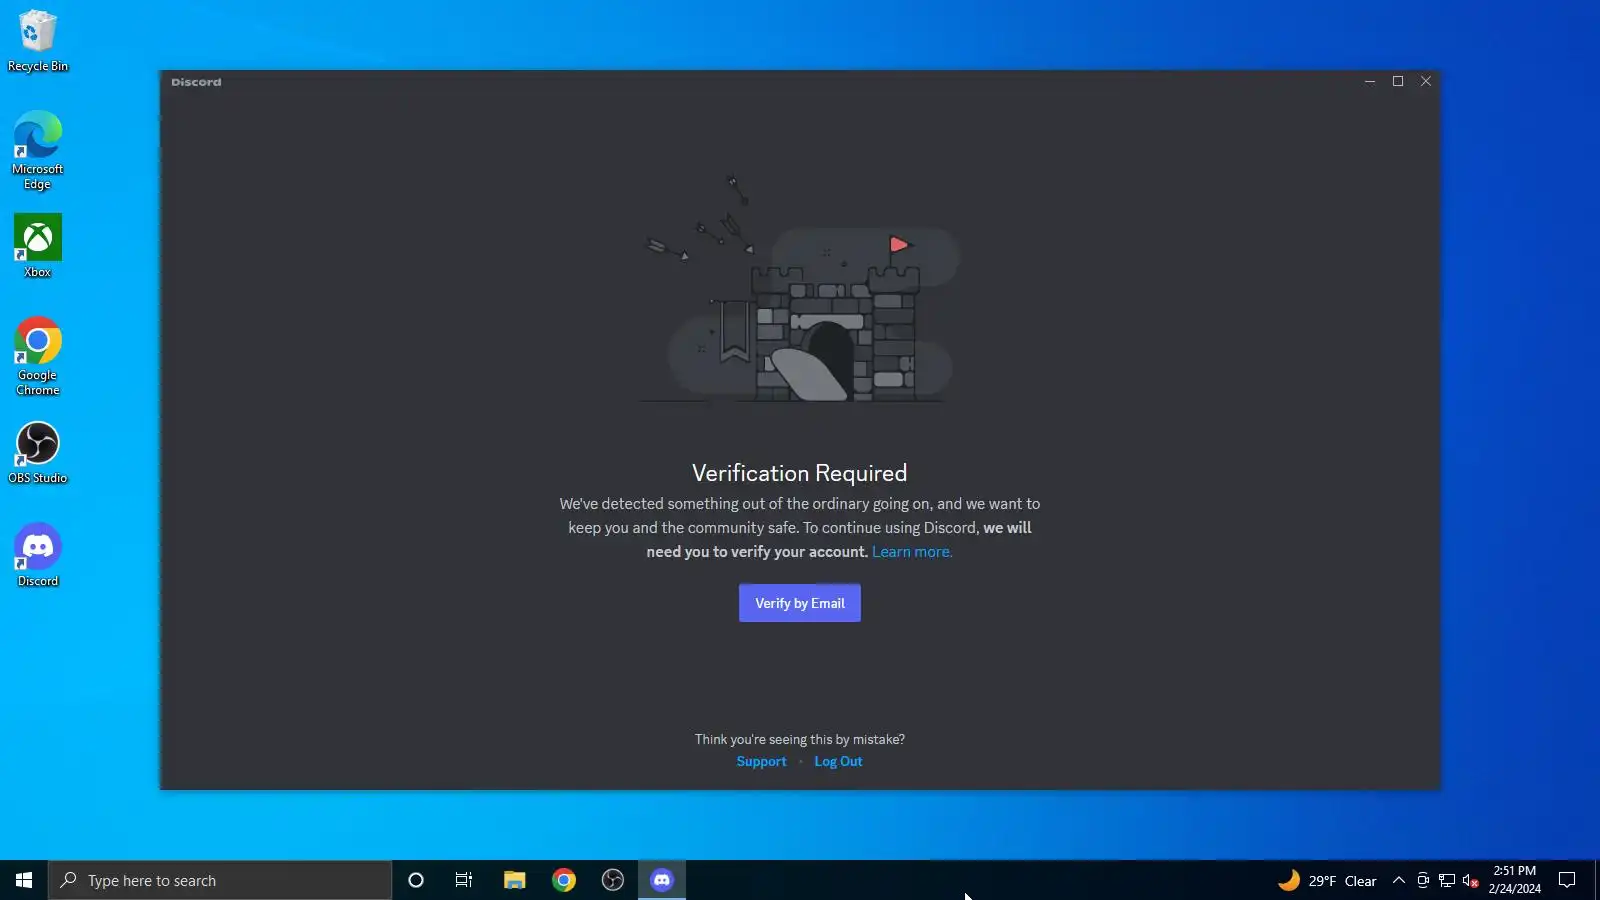Open the muted volume tray icon
Image resolution: width=1600 pixels, height=900 pixels.
pos(1470,880)
